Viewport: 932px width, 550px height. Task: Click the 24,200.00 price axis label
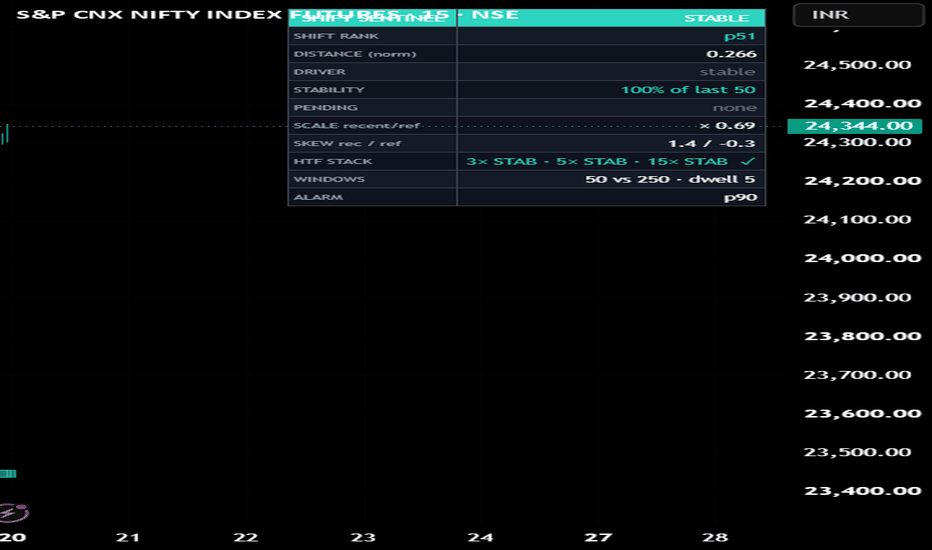point(862,181)
